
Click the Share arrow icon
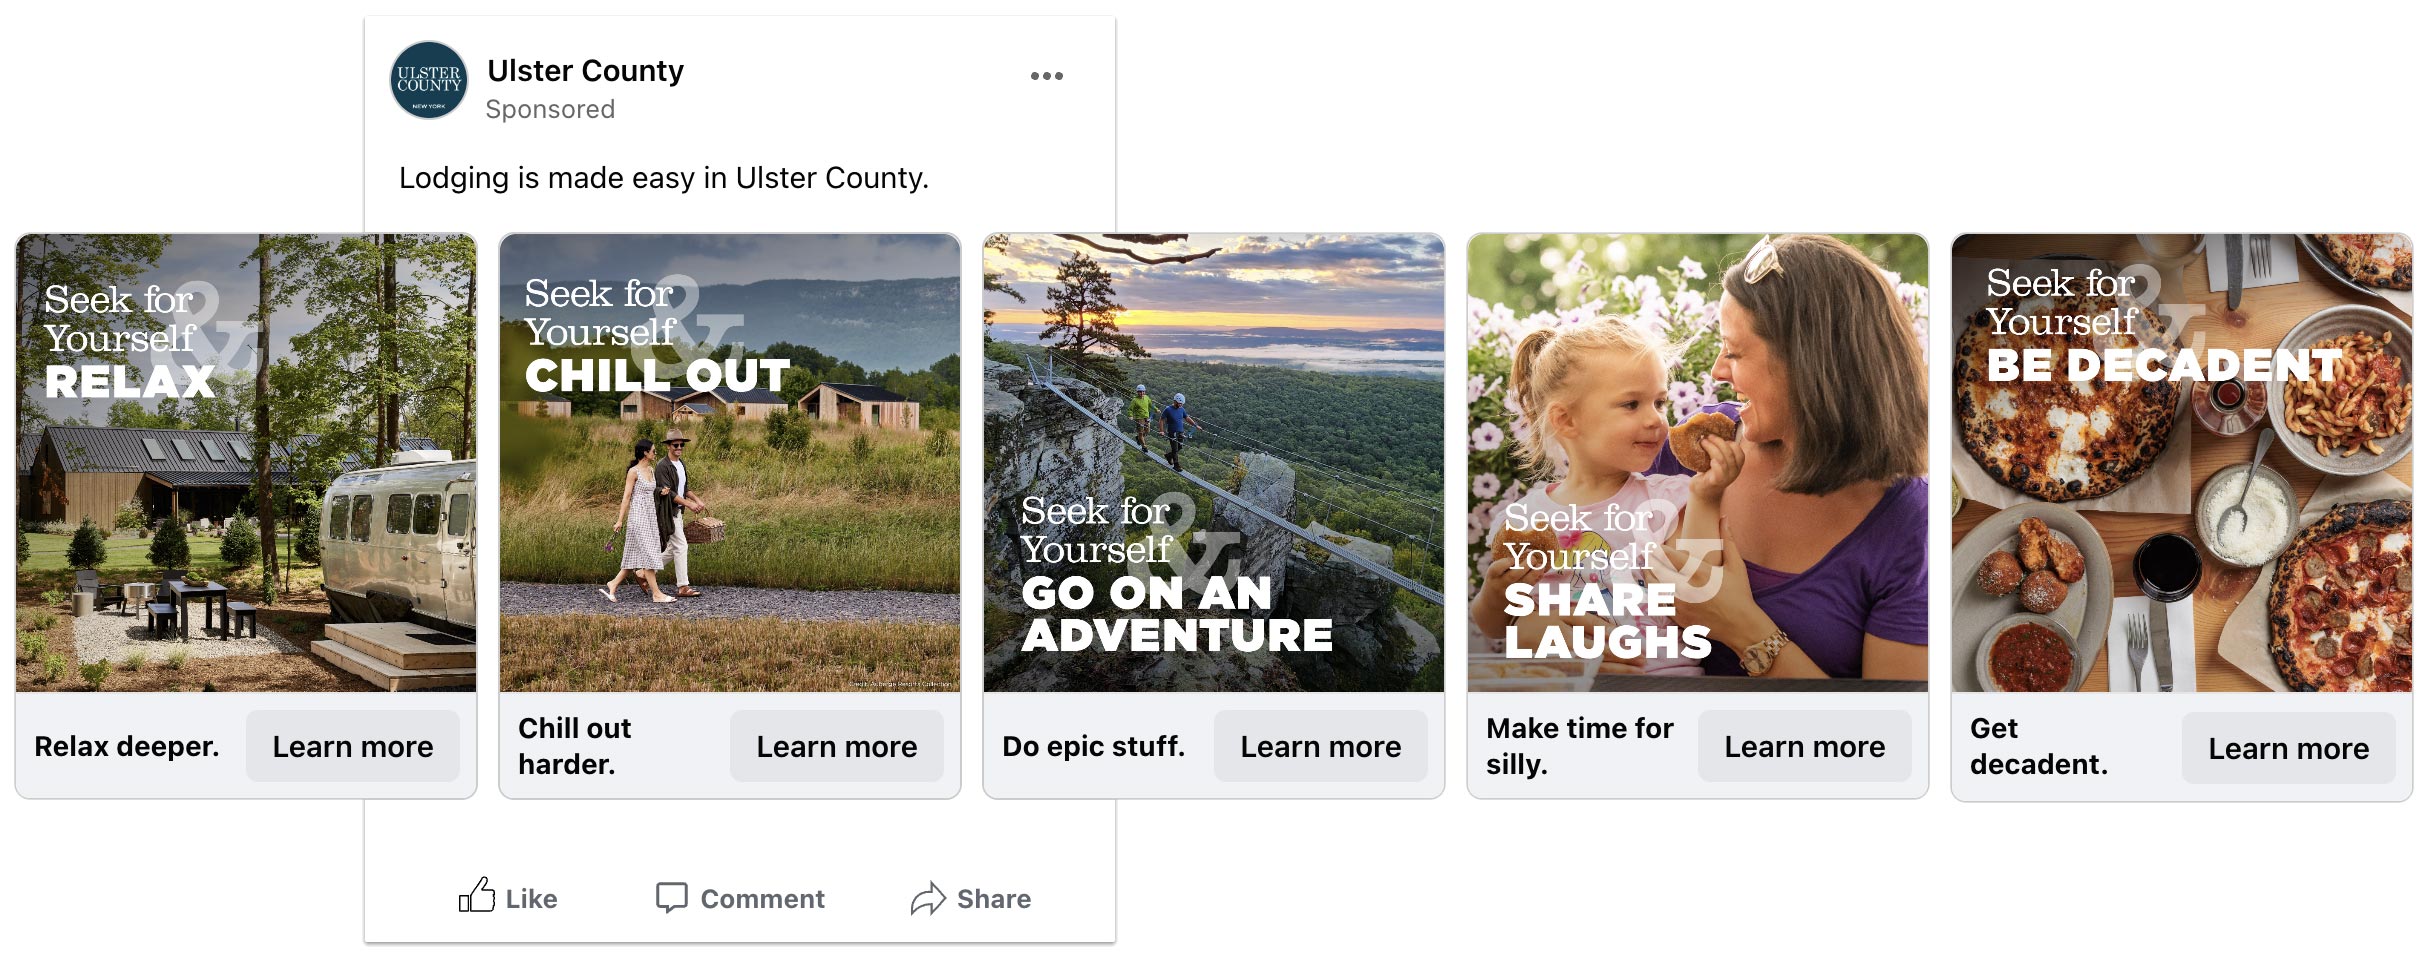tap(927, 898)
